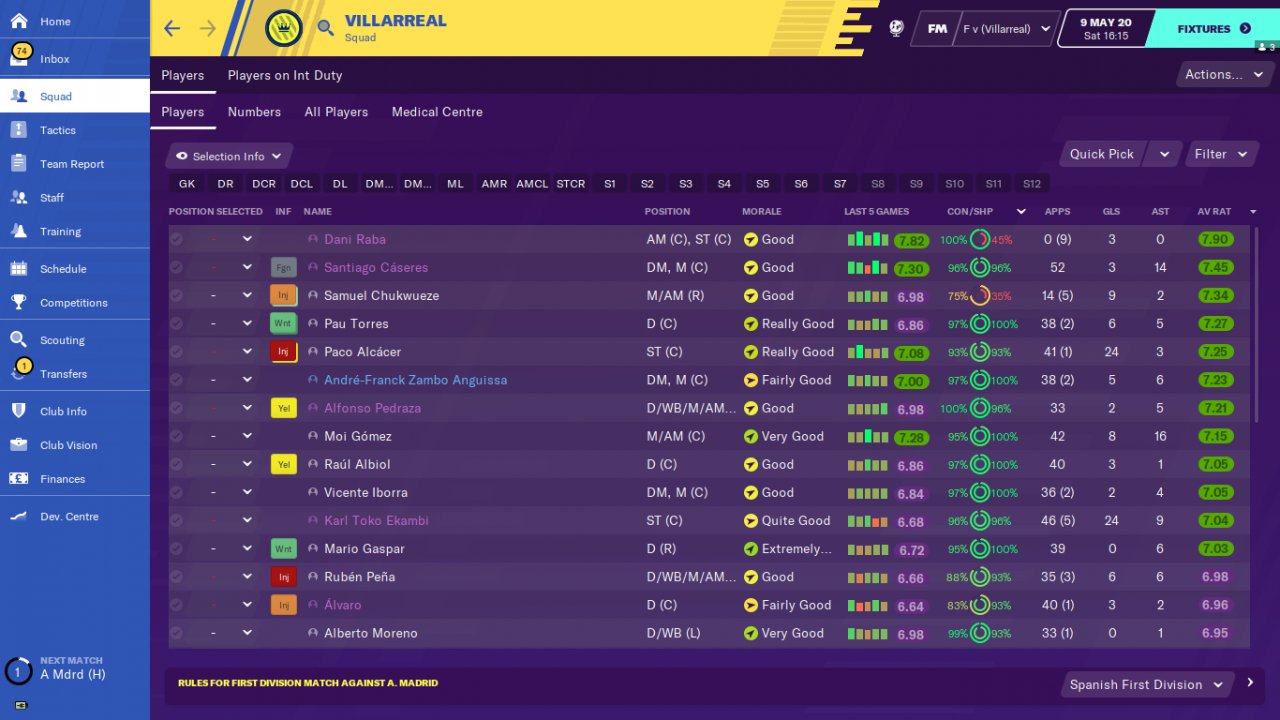
Task: Switch to Players on Int Duty tab
Action: click(285, 75)
